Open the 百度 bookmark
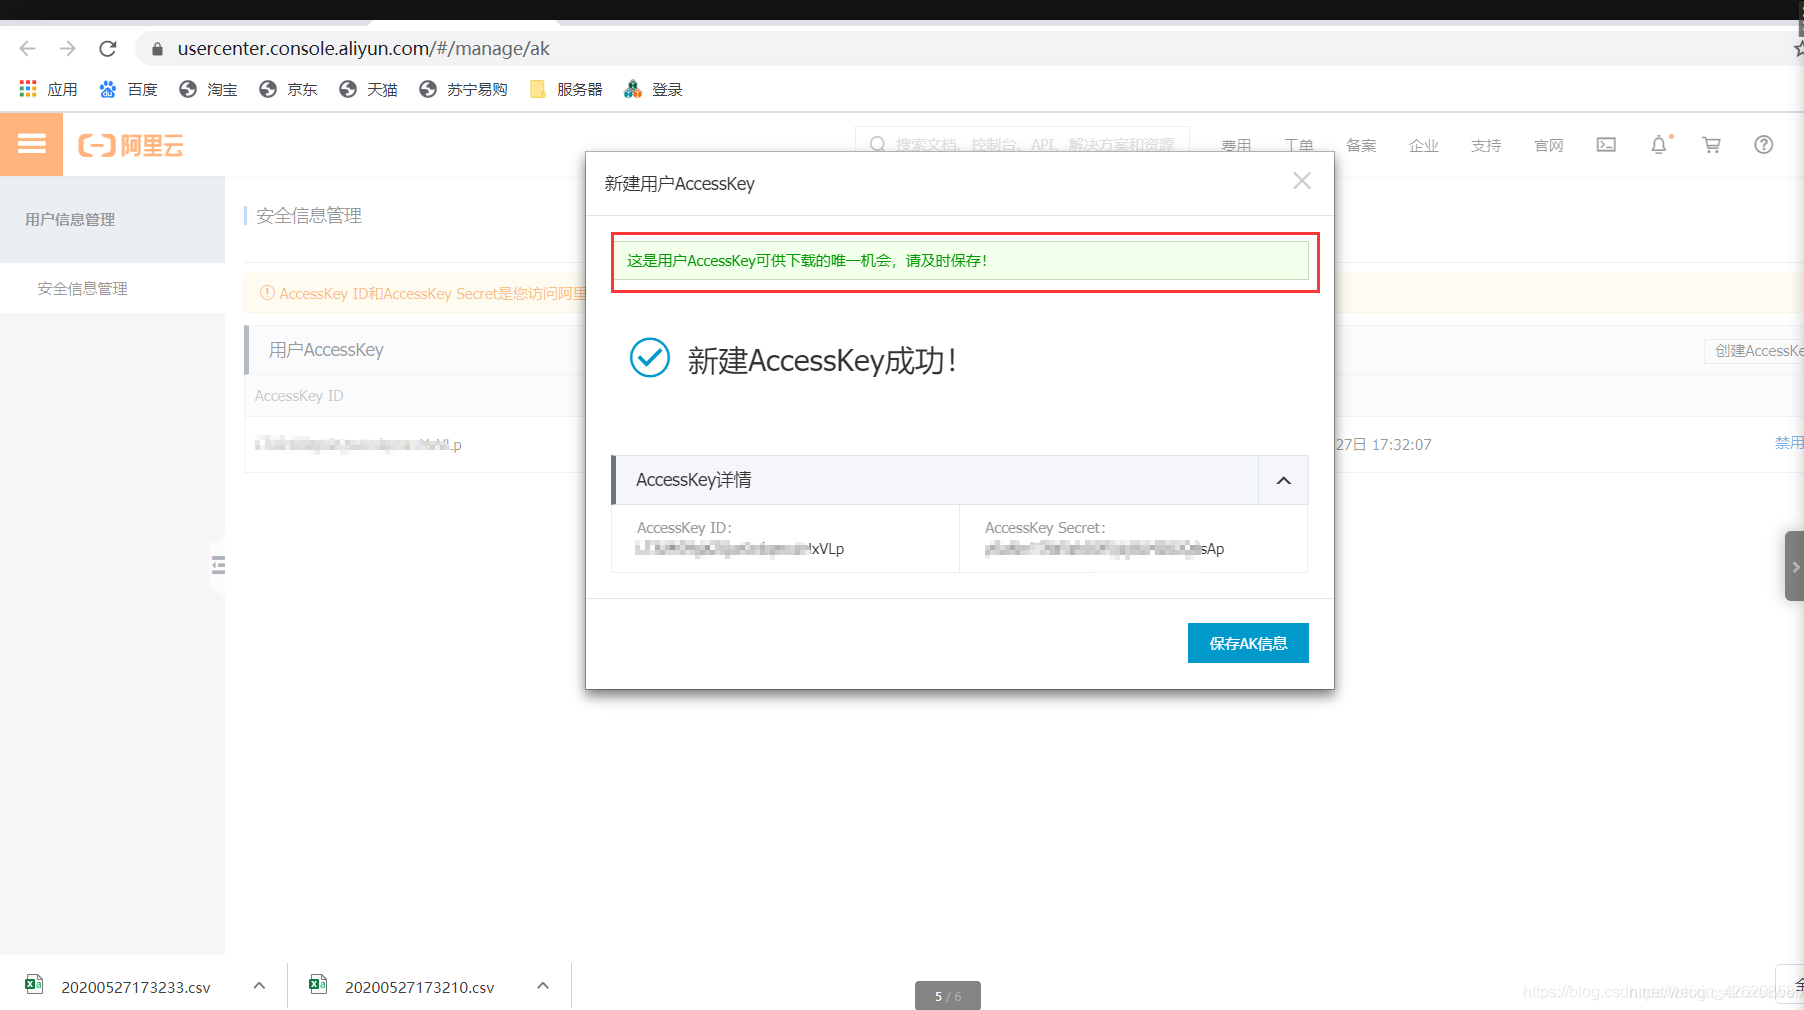The image size is (1804, 1010). pos(128,89)
